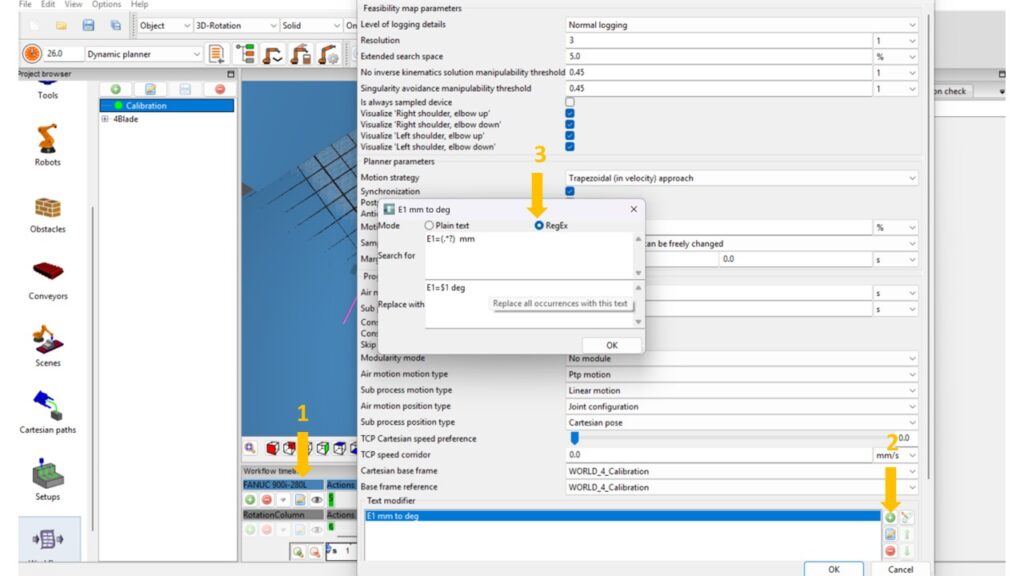
Task: Delete text modifier using red minus icon
Action: (x=890, y=551)
